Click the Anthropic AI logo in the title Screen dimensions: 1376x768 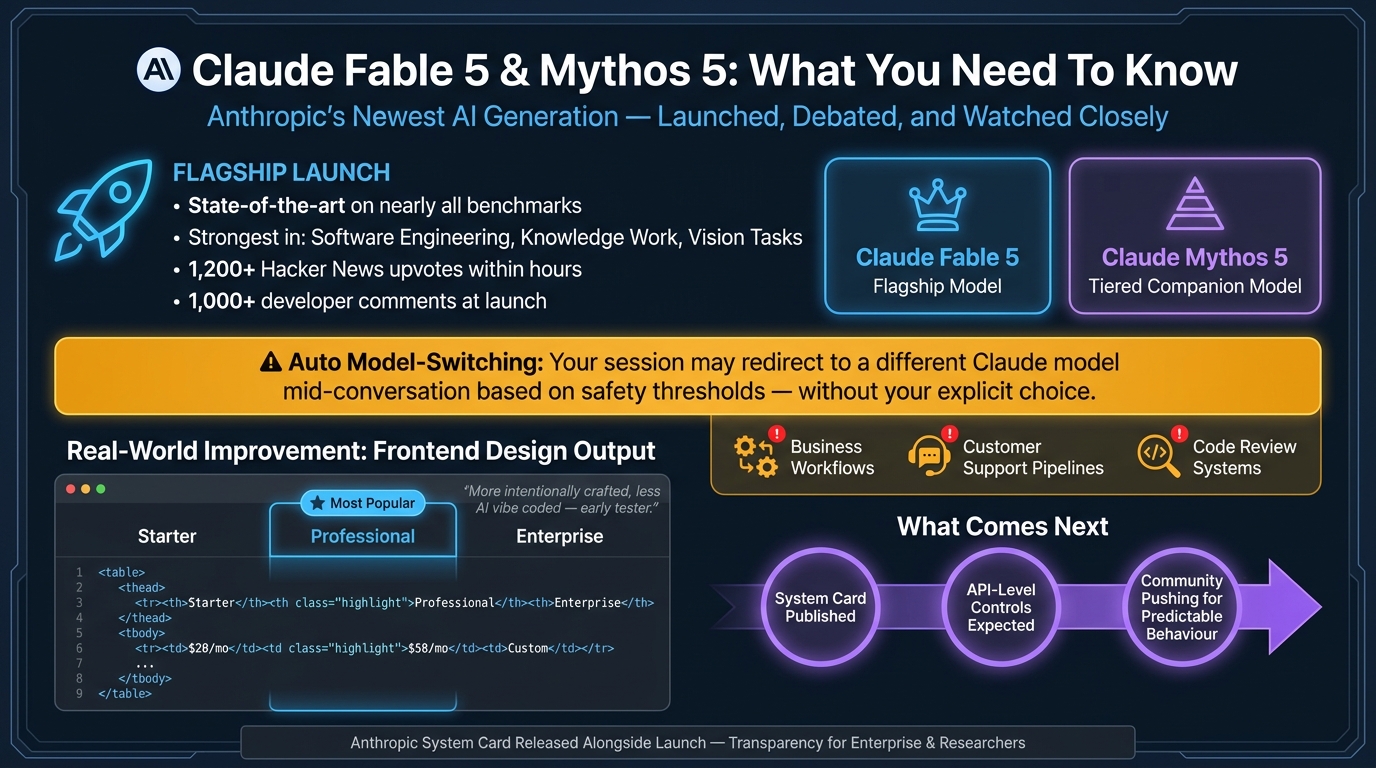pyautogui.click(x=158, y=70)
